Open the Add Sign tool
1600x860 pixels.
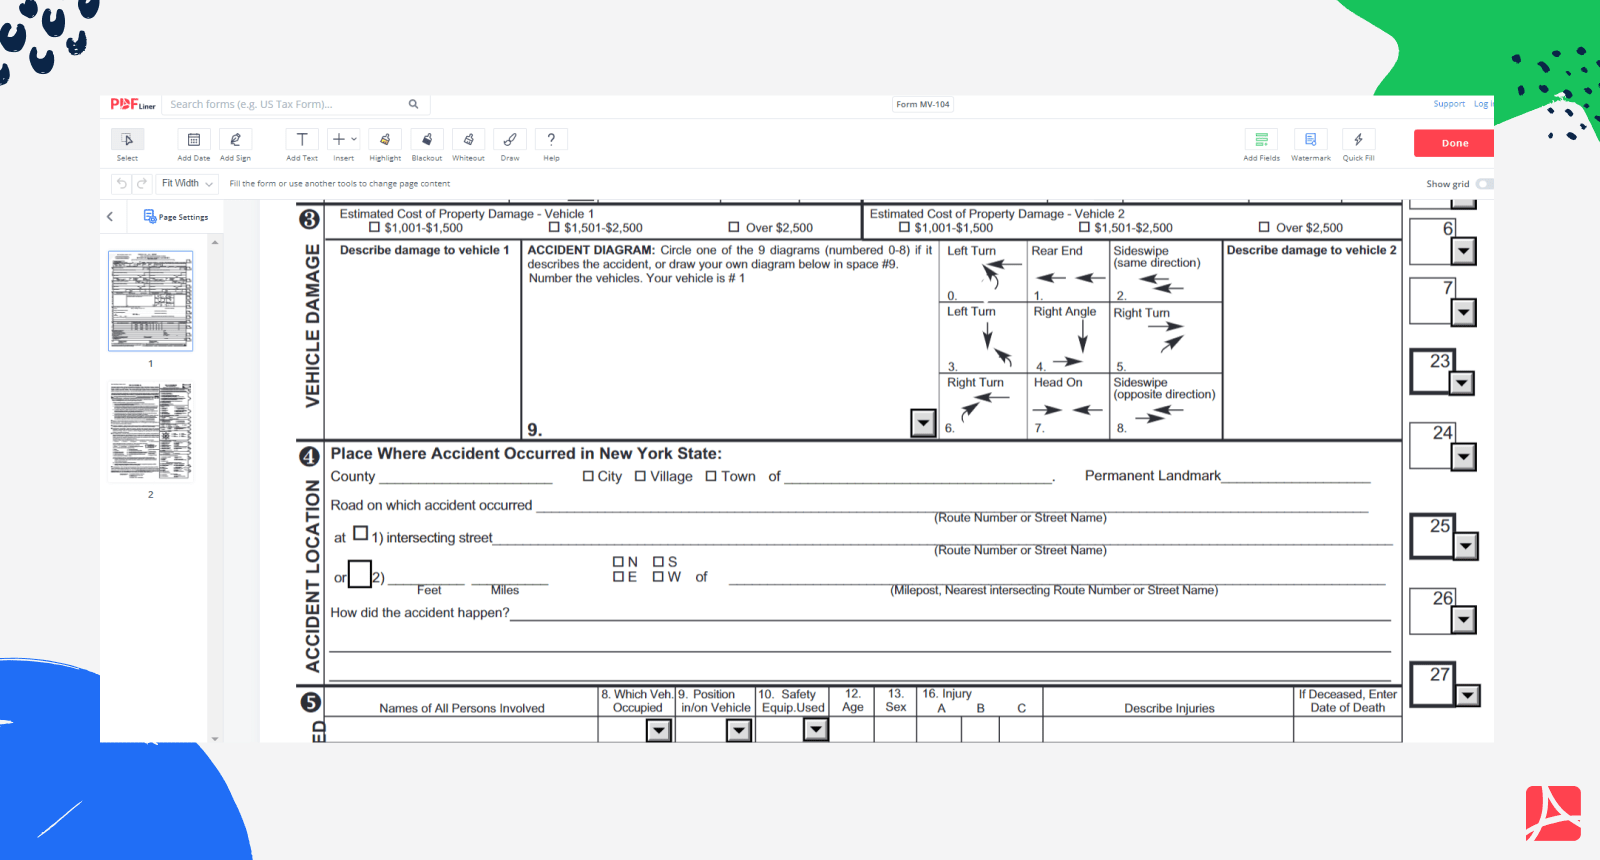pyautogui.click(x=235, y=140)
